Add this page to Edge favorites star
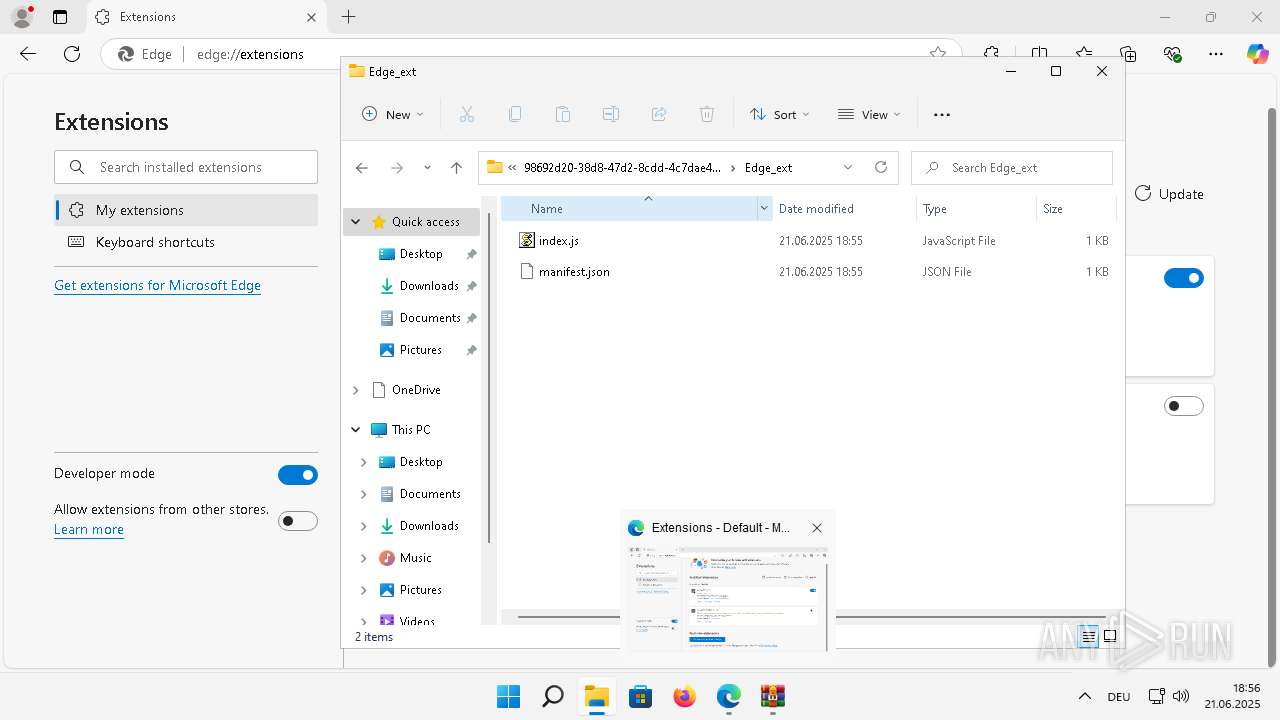The width and height of the screenshot is (1280, 720). click(938, 54)
